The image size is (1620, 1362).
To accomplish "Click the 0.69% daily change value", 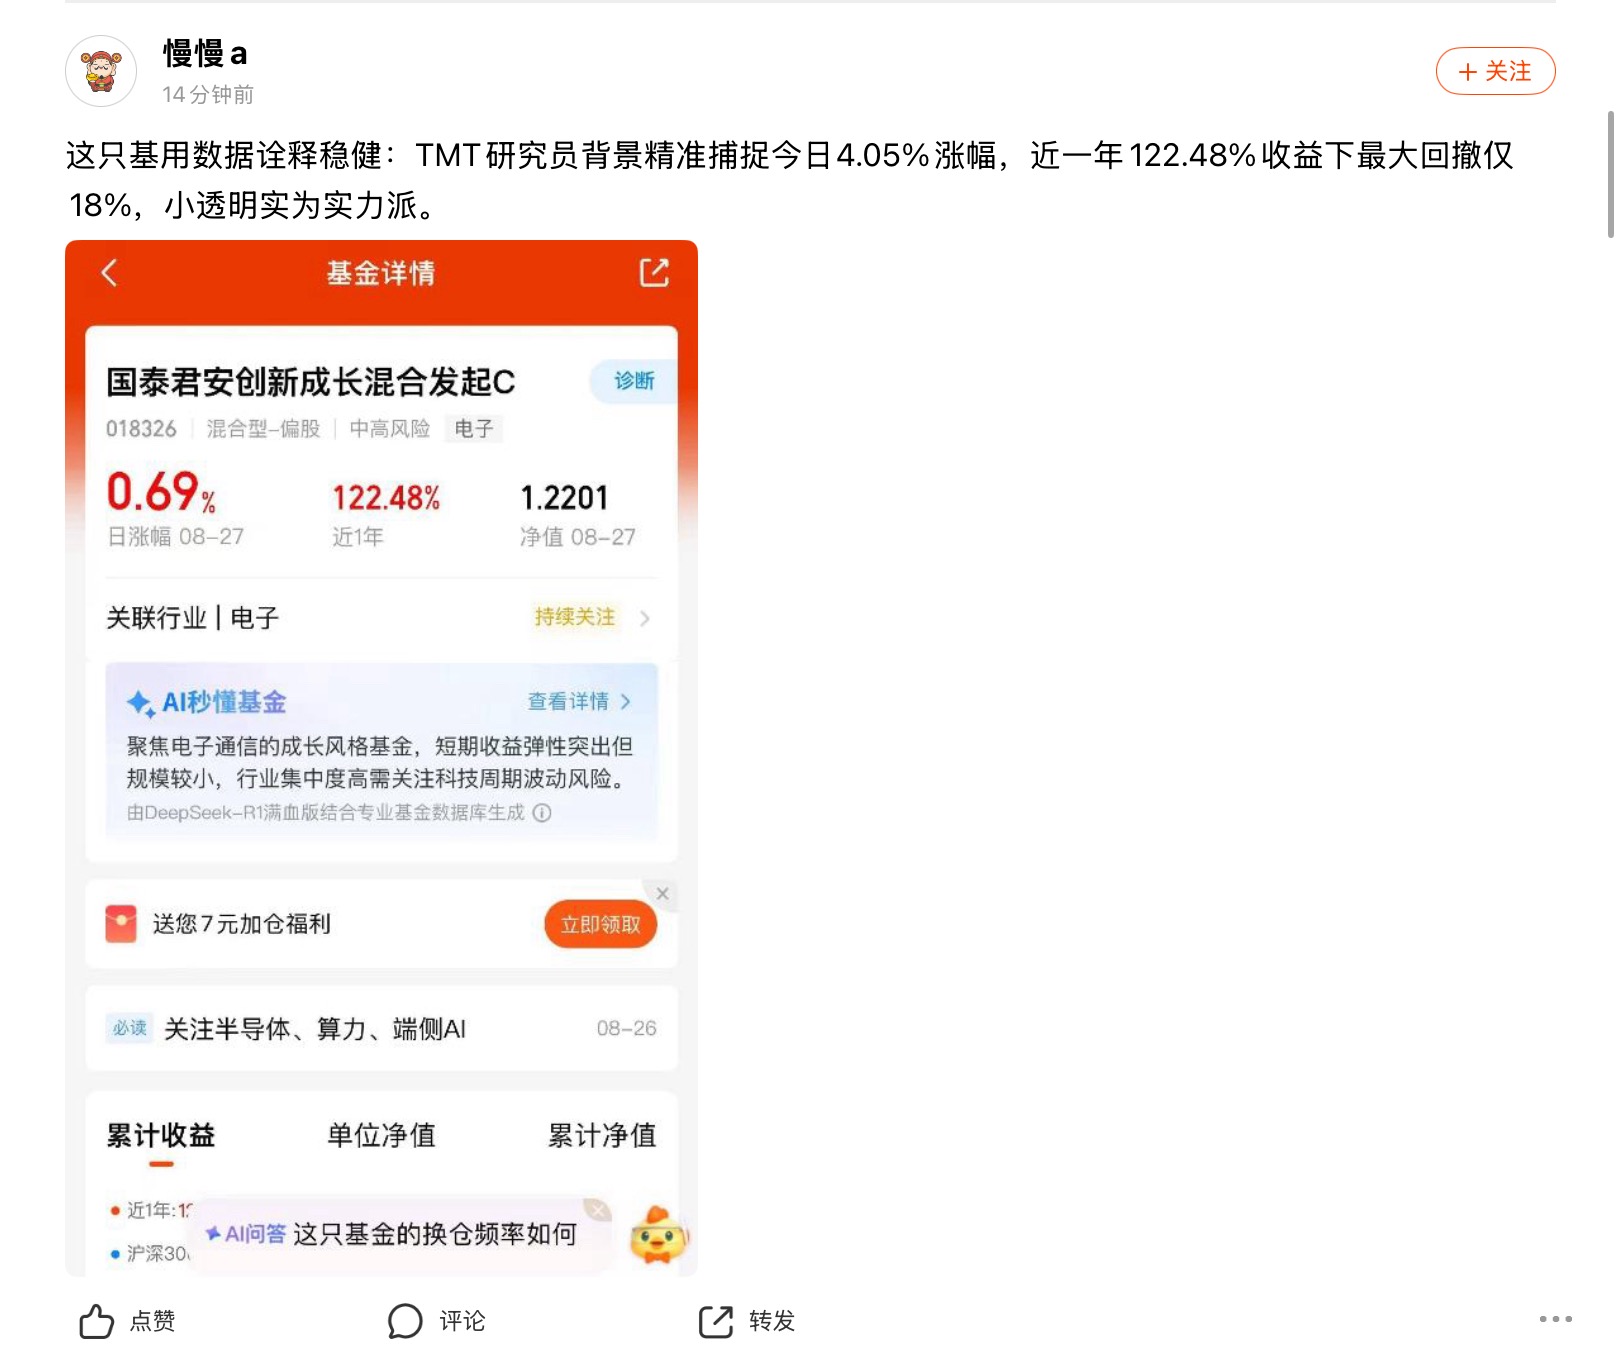I will (161, 492).
